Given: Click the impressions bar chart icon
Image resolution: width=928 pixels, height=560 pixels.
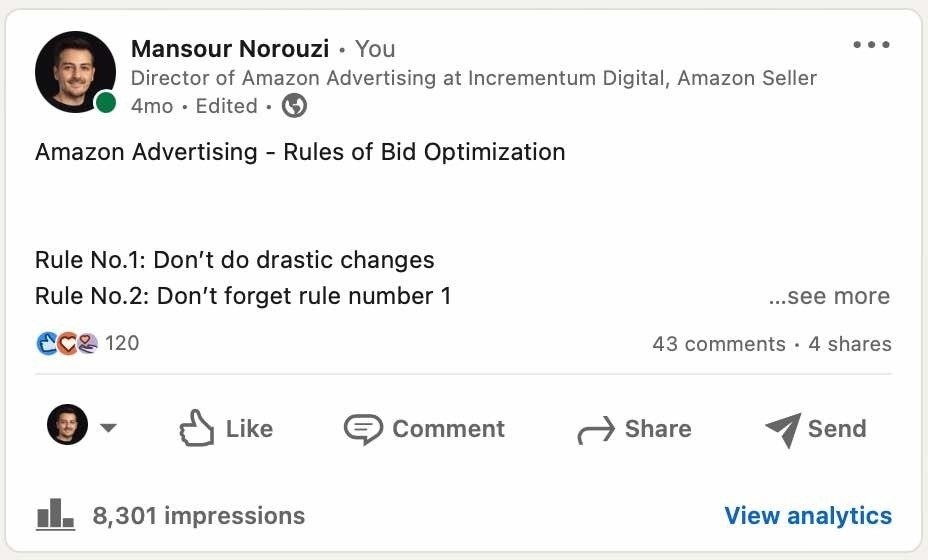Looking at the screenshot, I should [x=55, y=515].
